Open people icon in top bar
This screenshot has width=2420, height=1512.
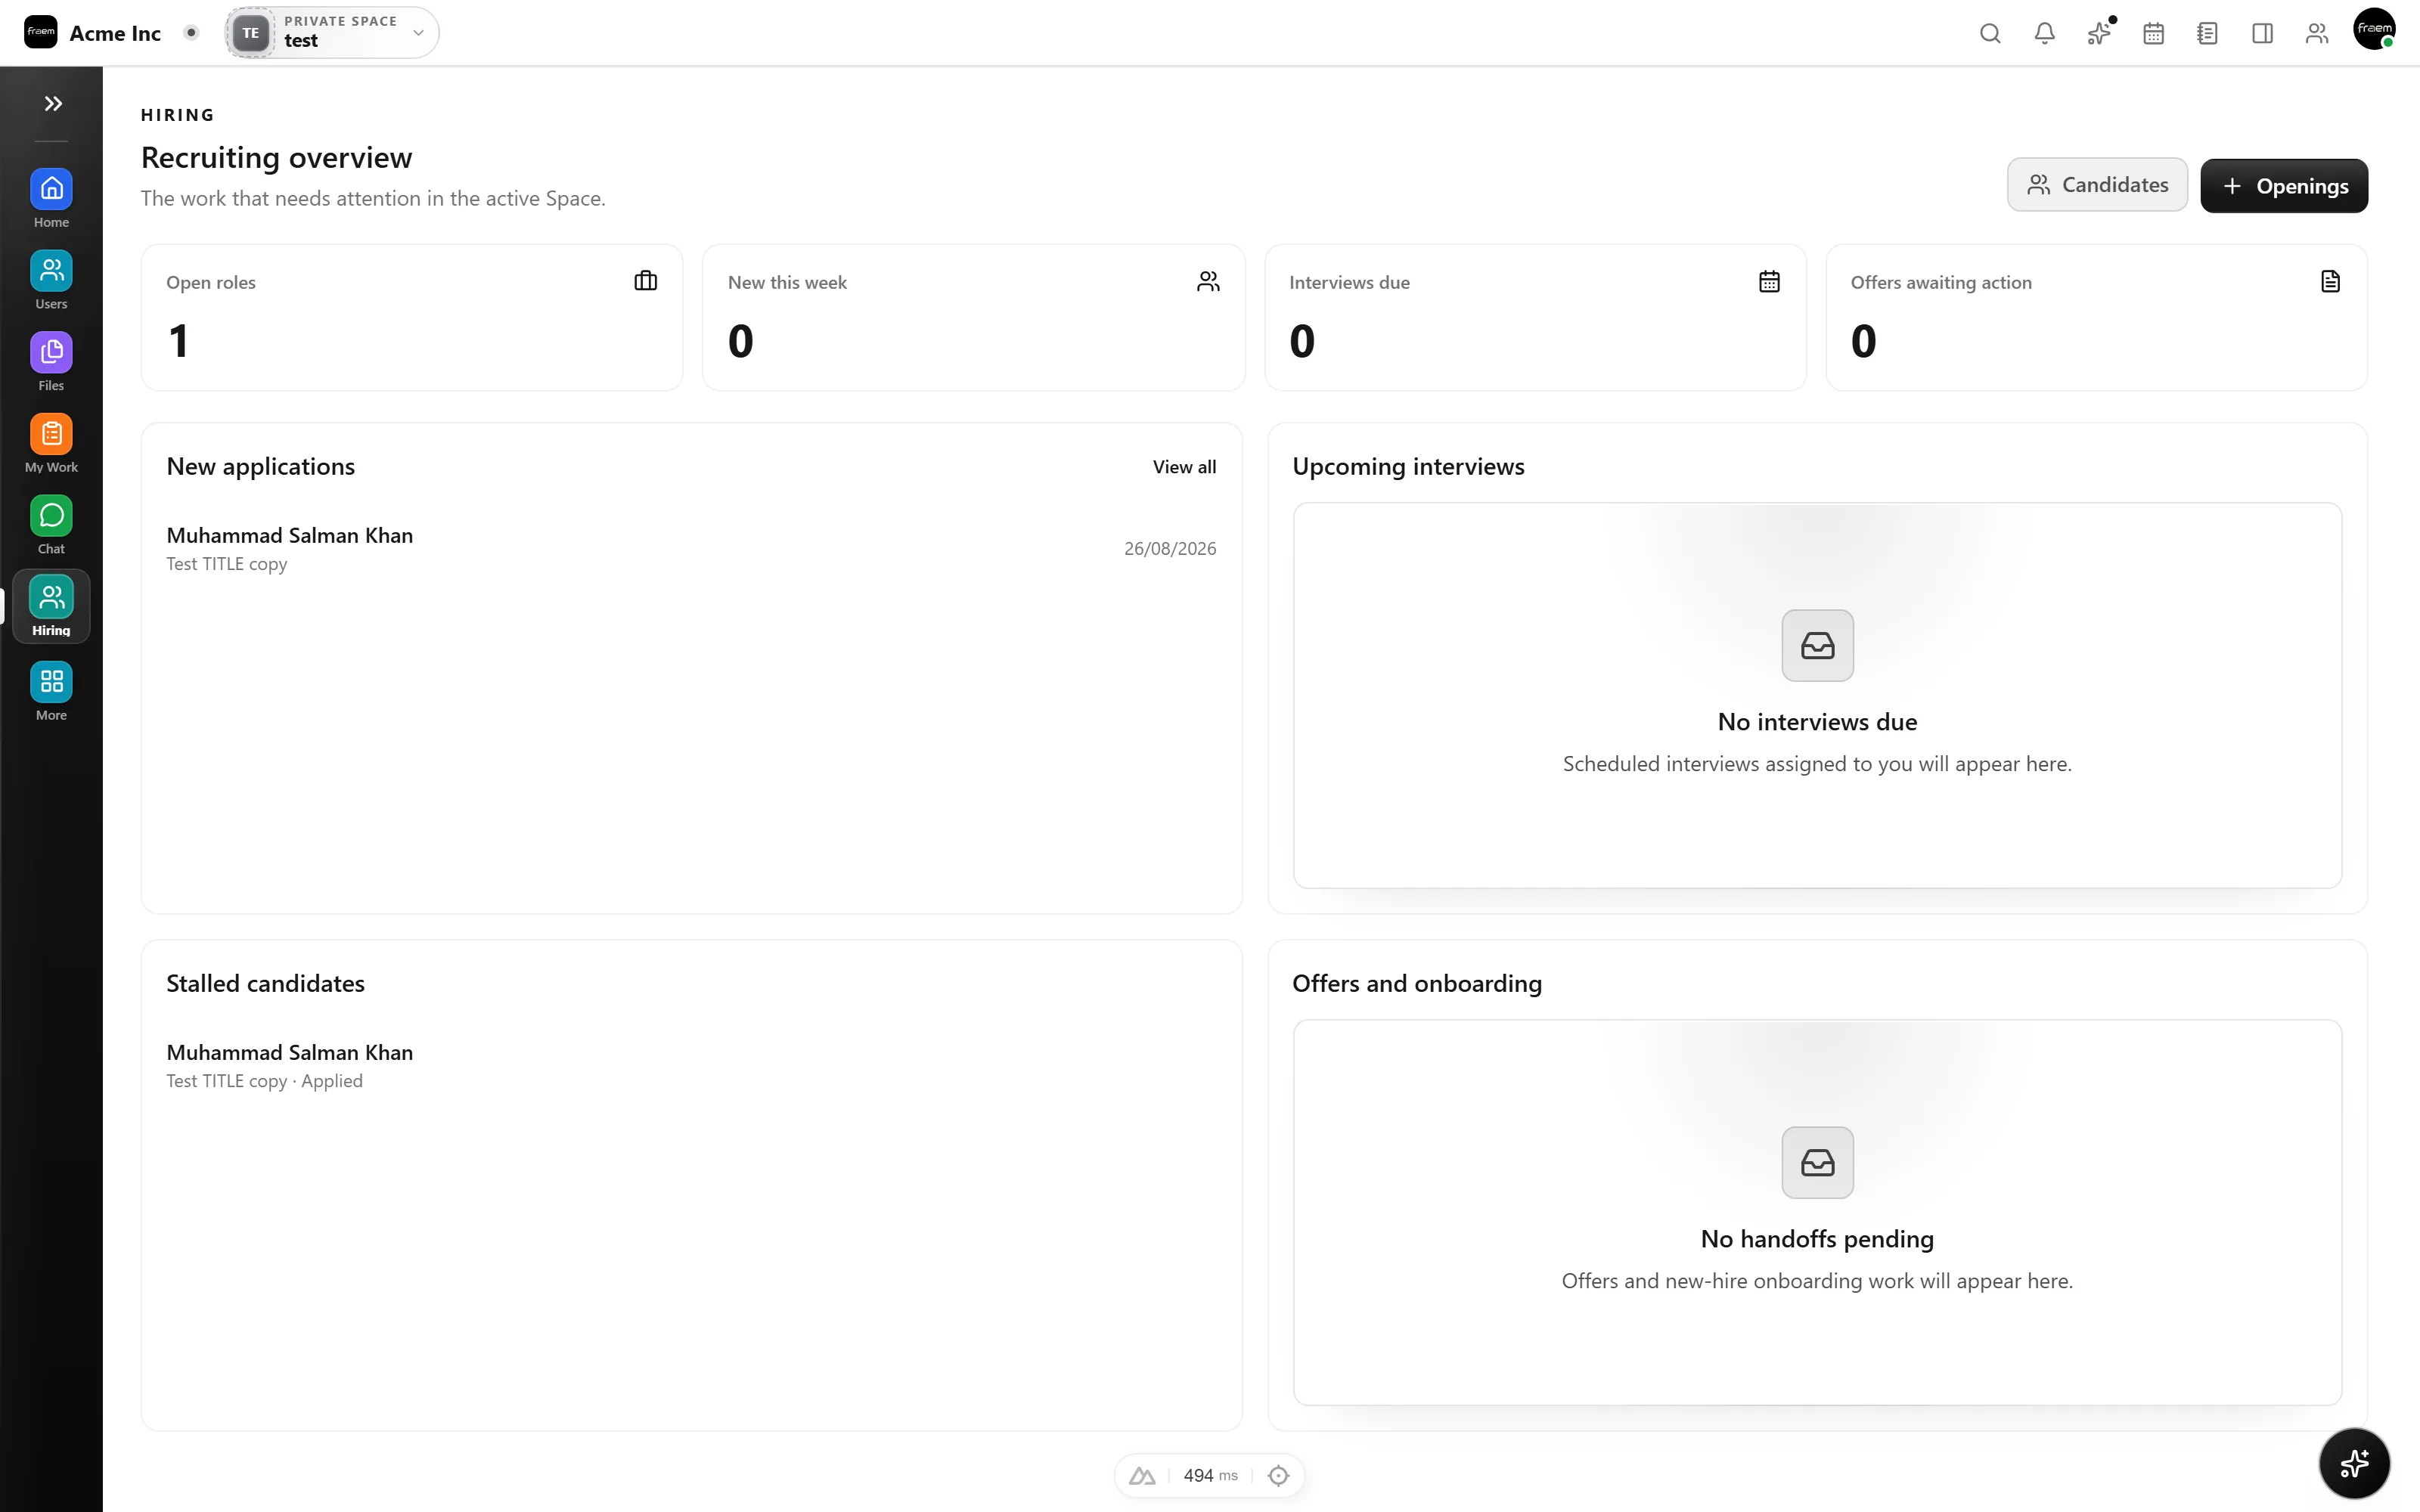pyautogui.click(x=2316, y=33)
